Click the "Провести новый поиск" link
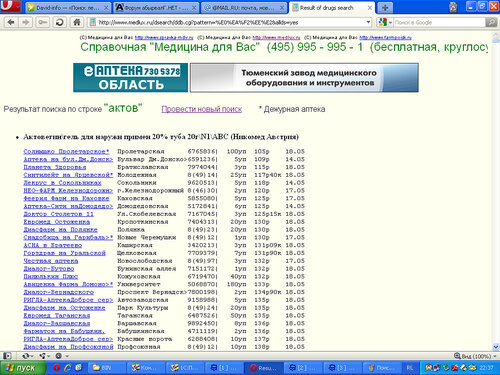This screenshot has width=500, height=375. pos(202,109)
